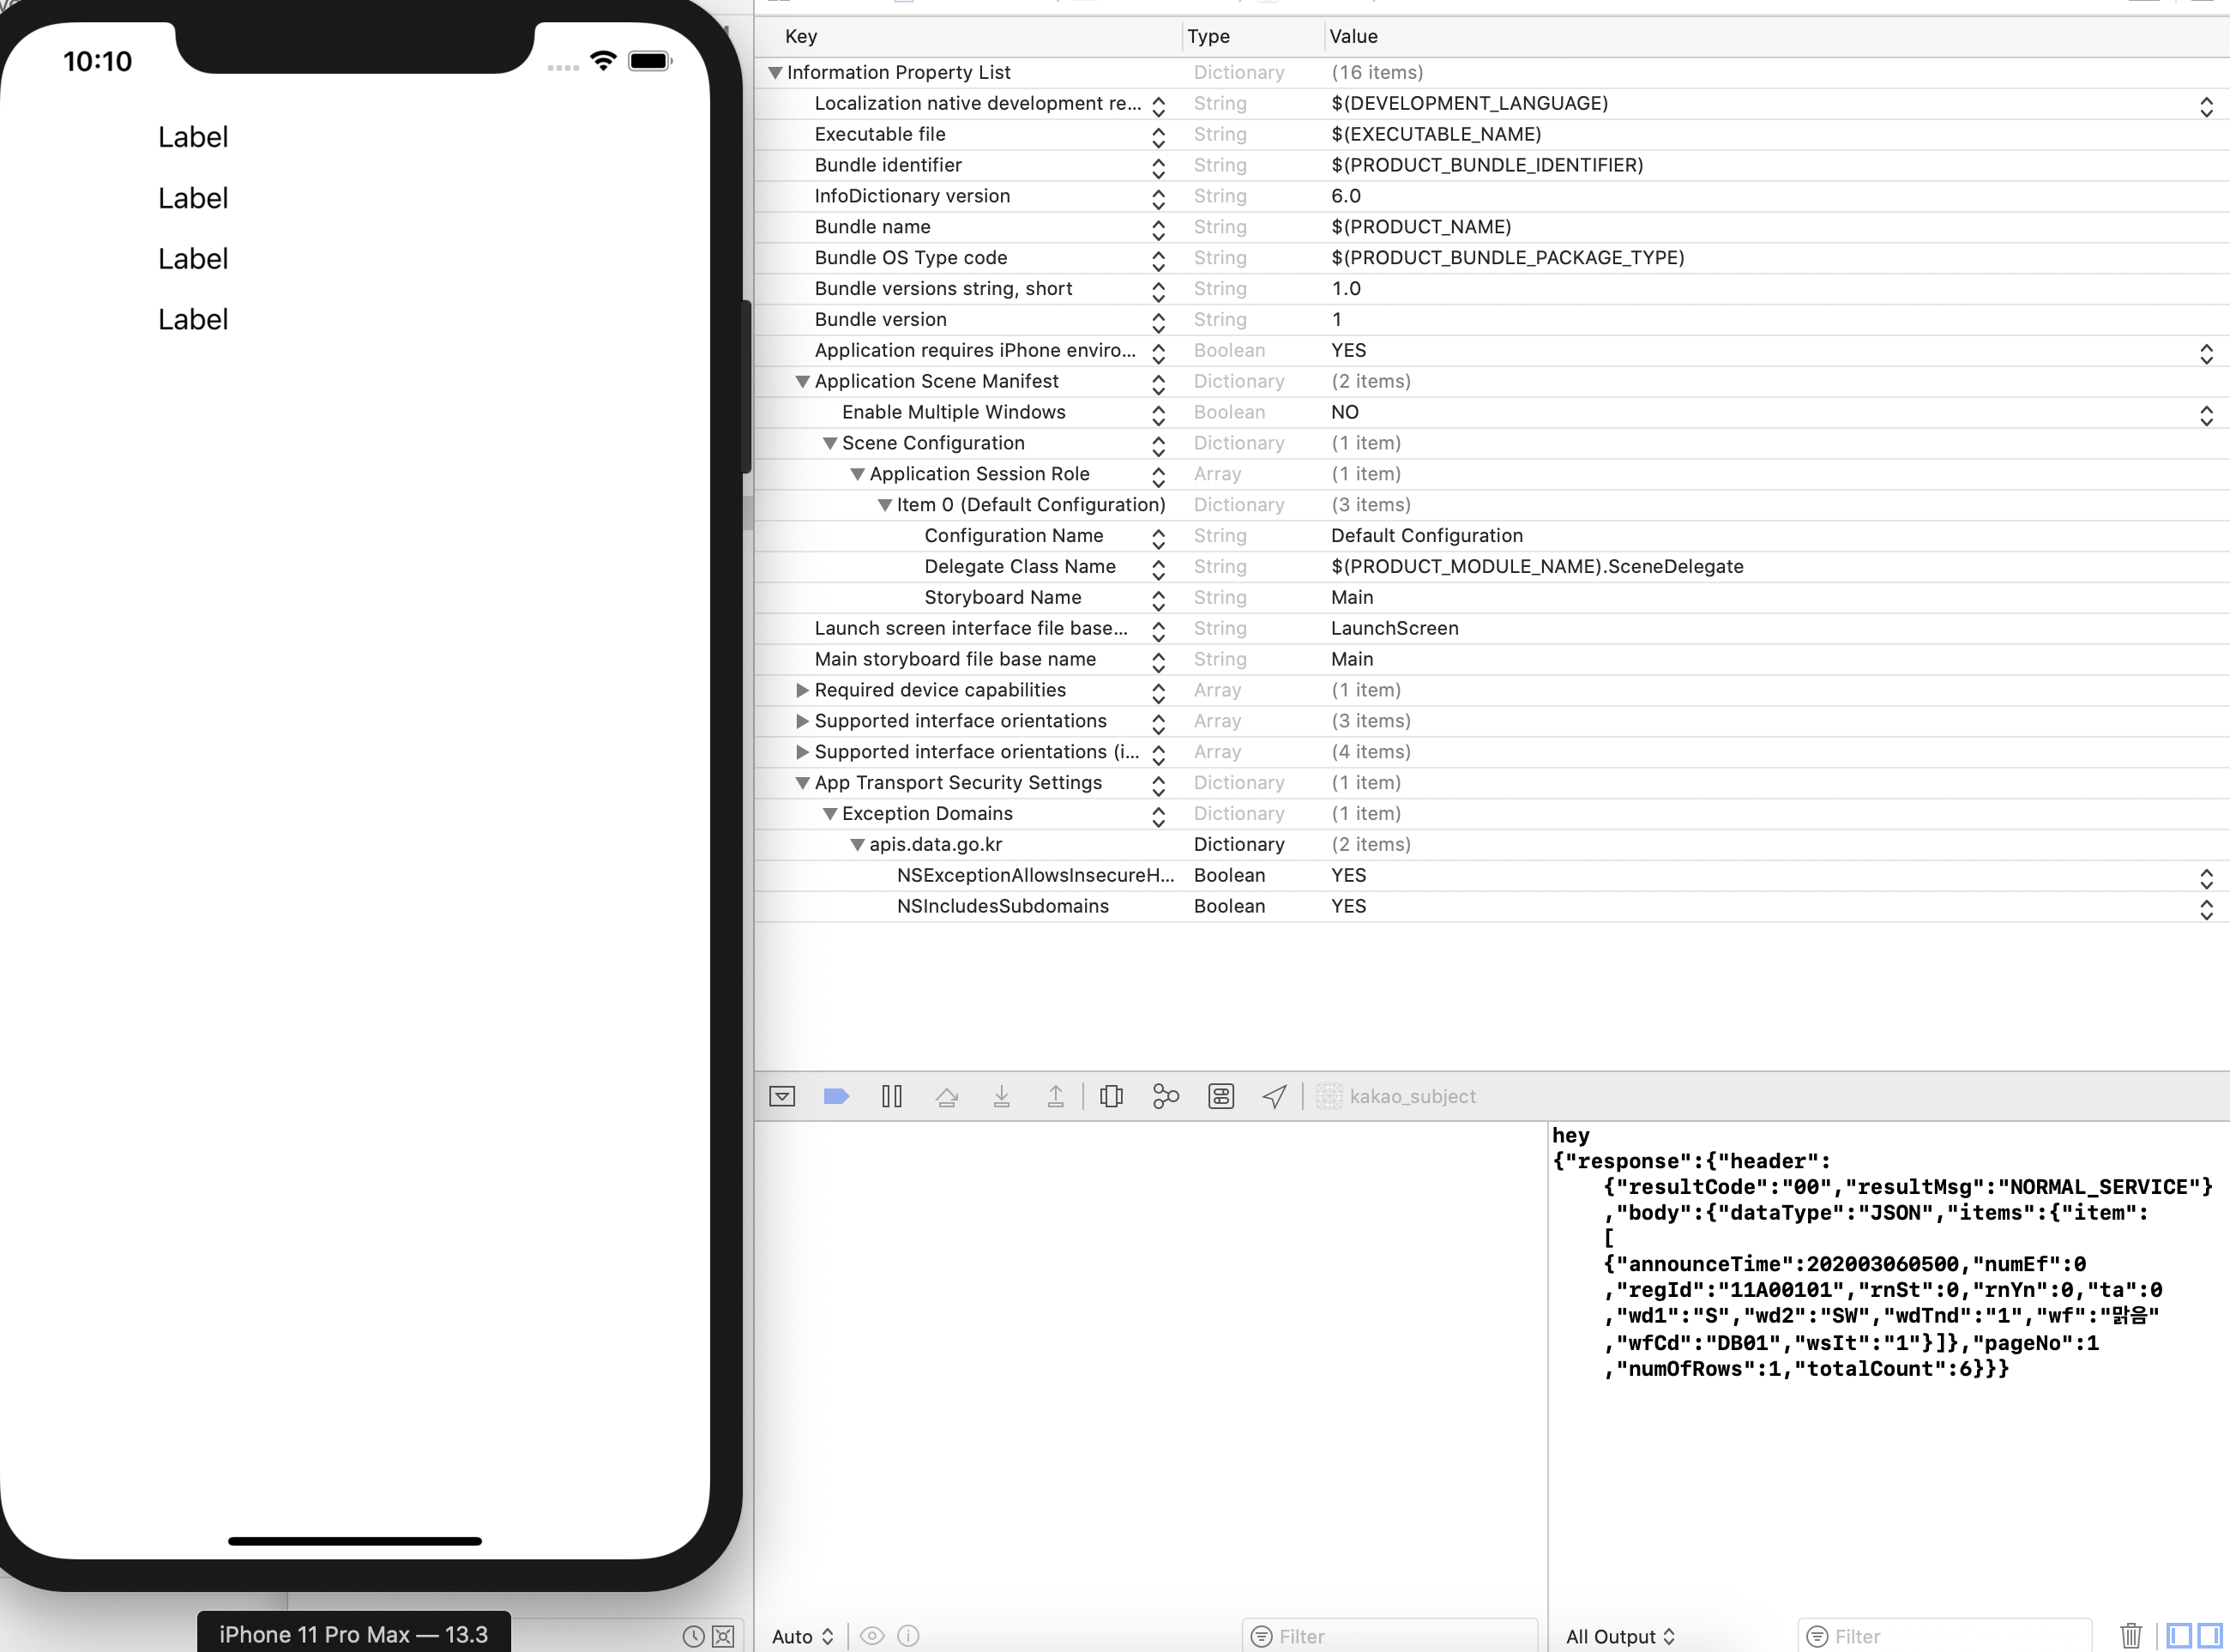Expand Required device capabilities array
Image resolution: width=2230 pixels, height=1652 pixels.
tap(802, 690)
